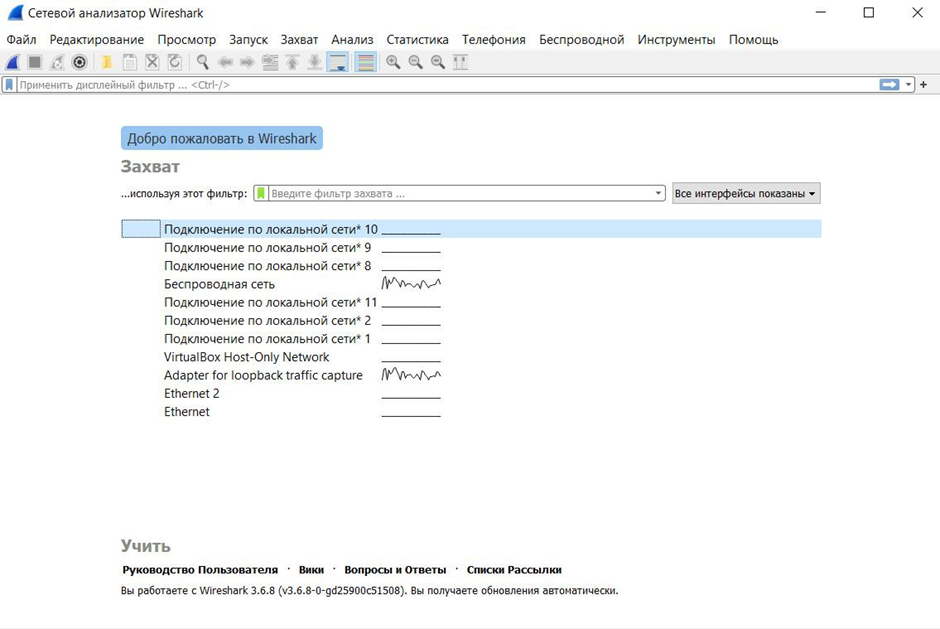Viewport: 940px width, 629px height.
Task: Click the resize columns toolbar icon
Action: (x=461, y=62)
